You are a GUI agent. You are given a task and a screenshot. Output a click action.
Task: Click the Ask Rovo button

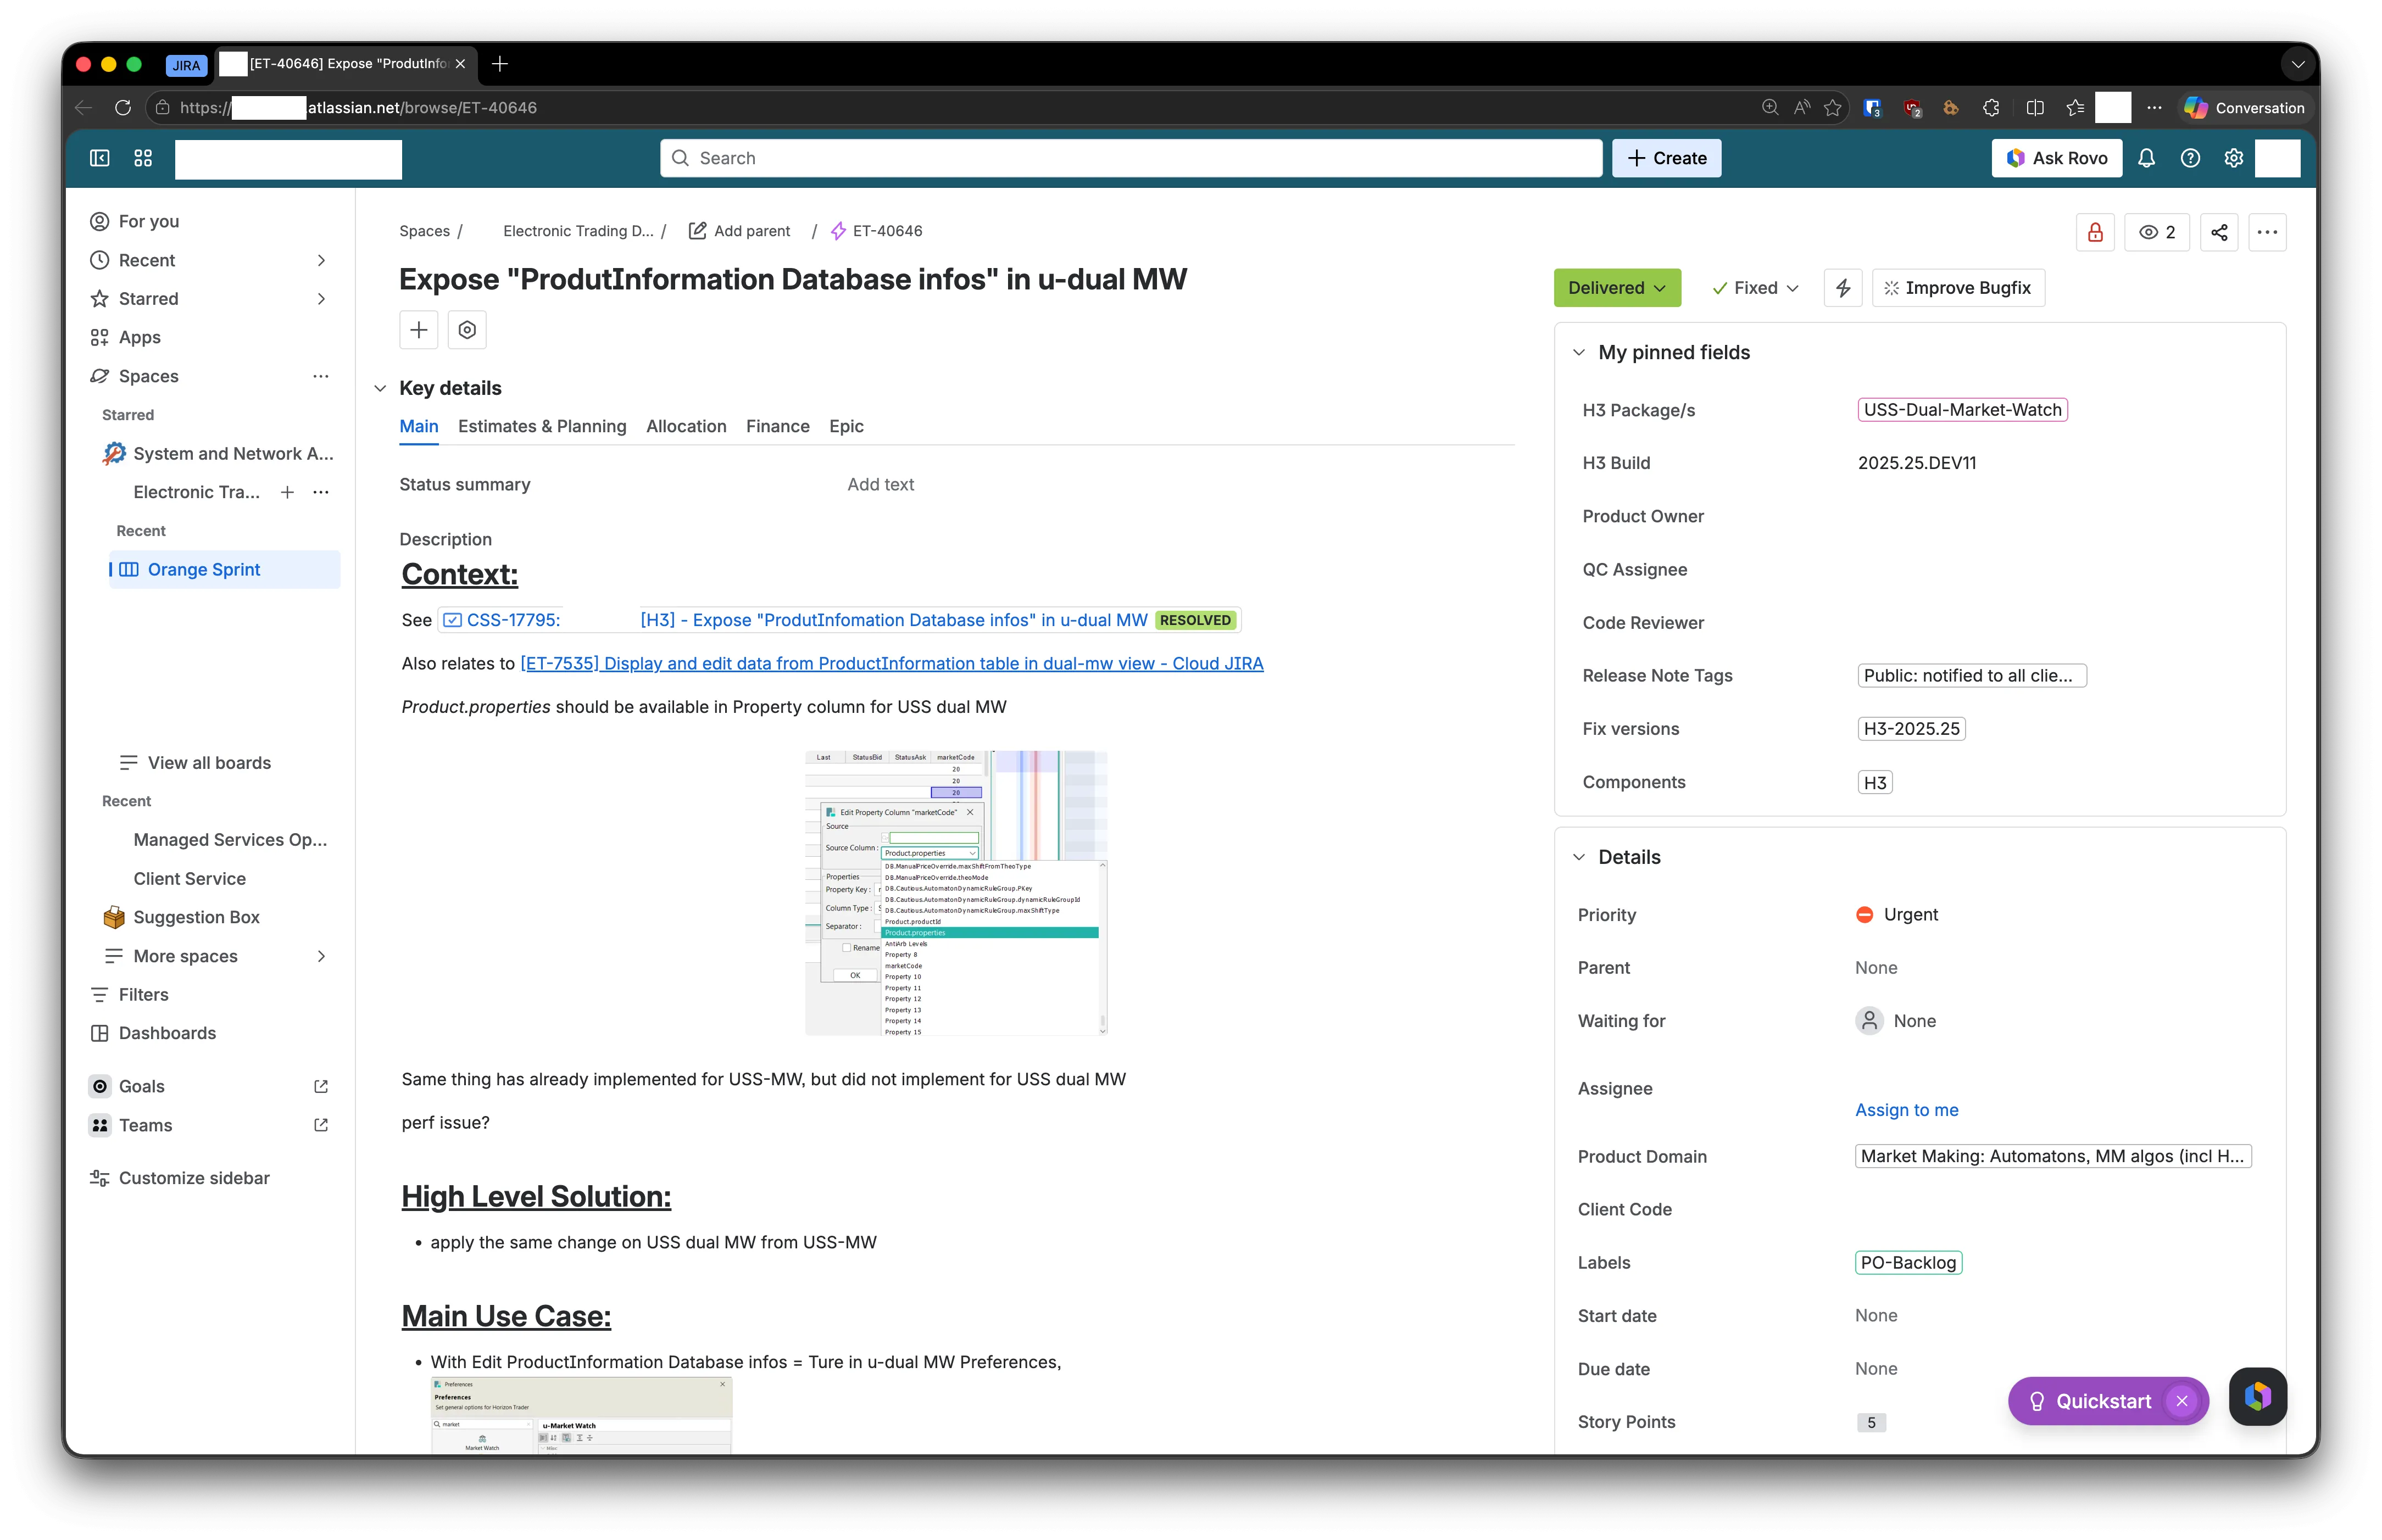2057,158
